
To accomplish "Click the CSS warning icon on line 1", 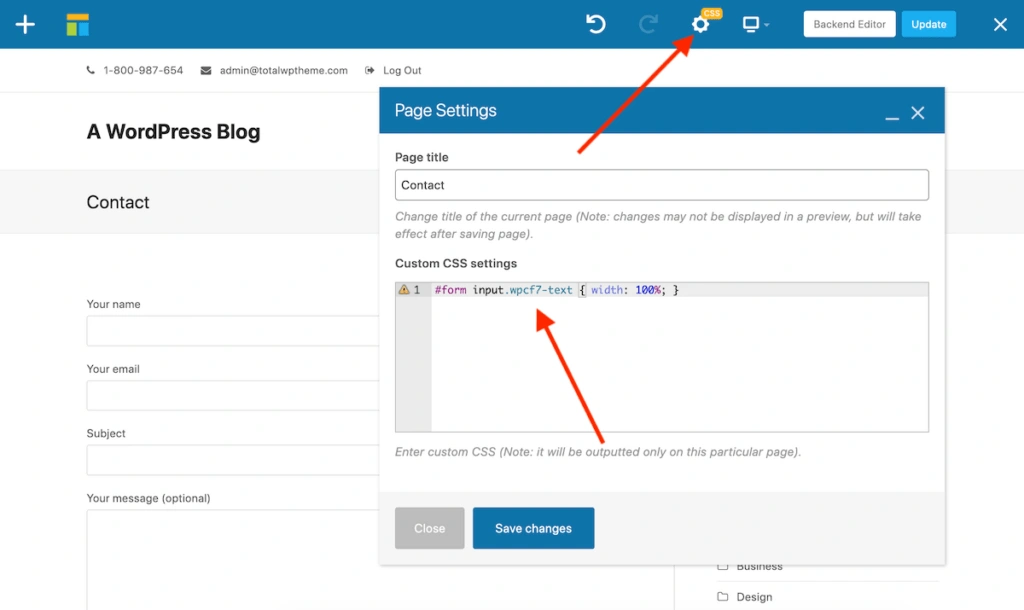I will tap(404, 290).
